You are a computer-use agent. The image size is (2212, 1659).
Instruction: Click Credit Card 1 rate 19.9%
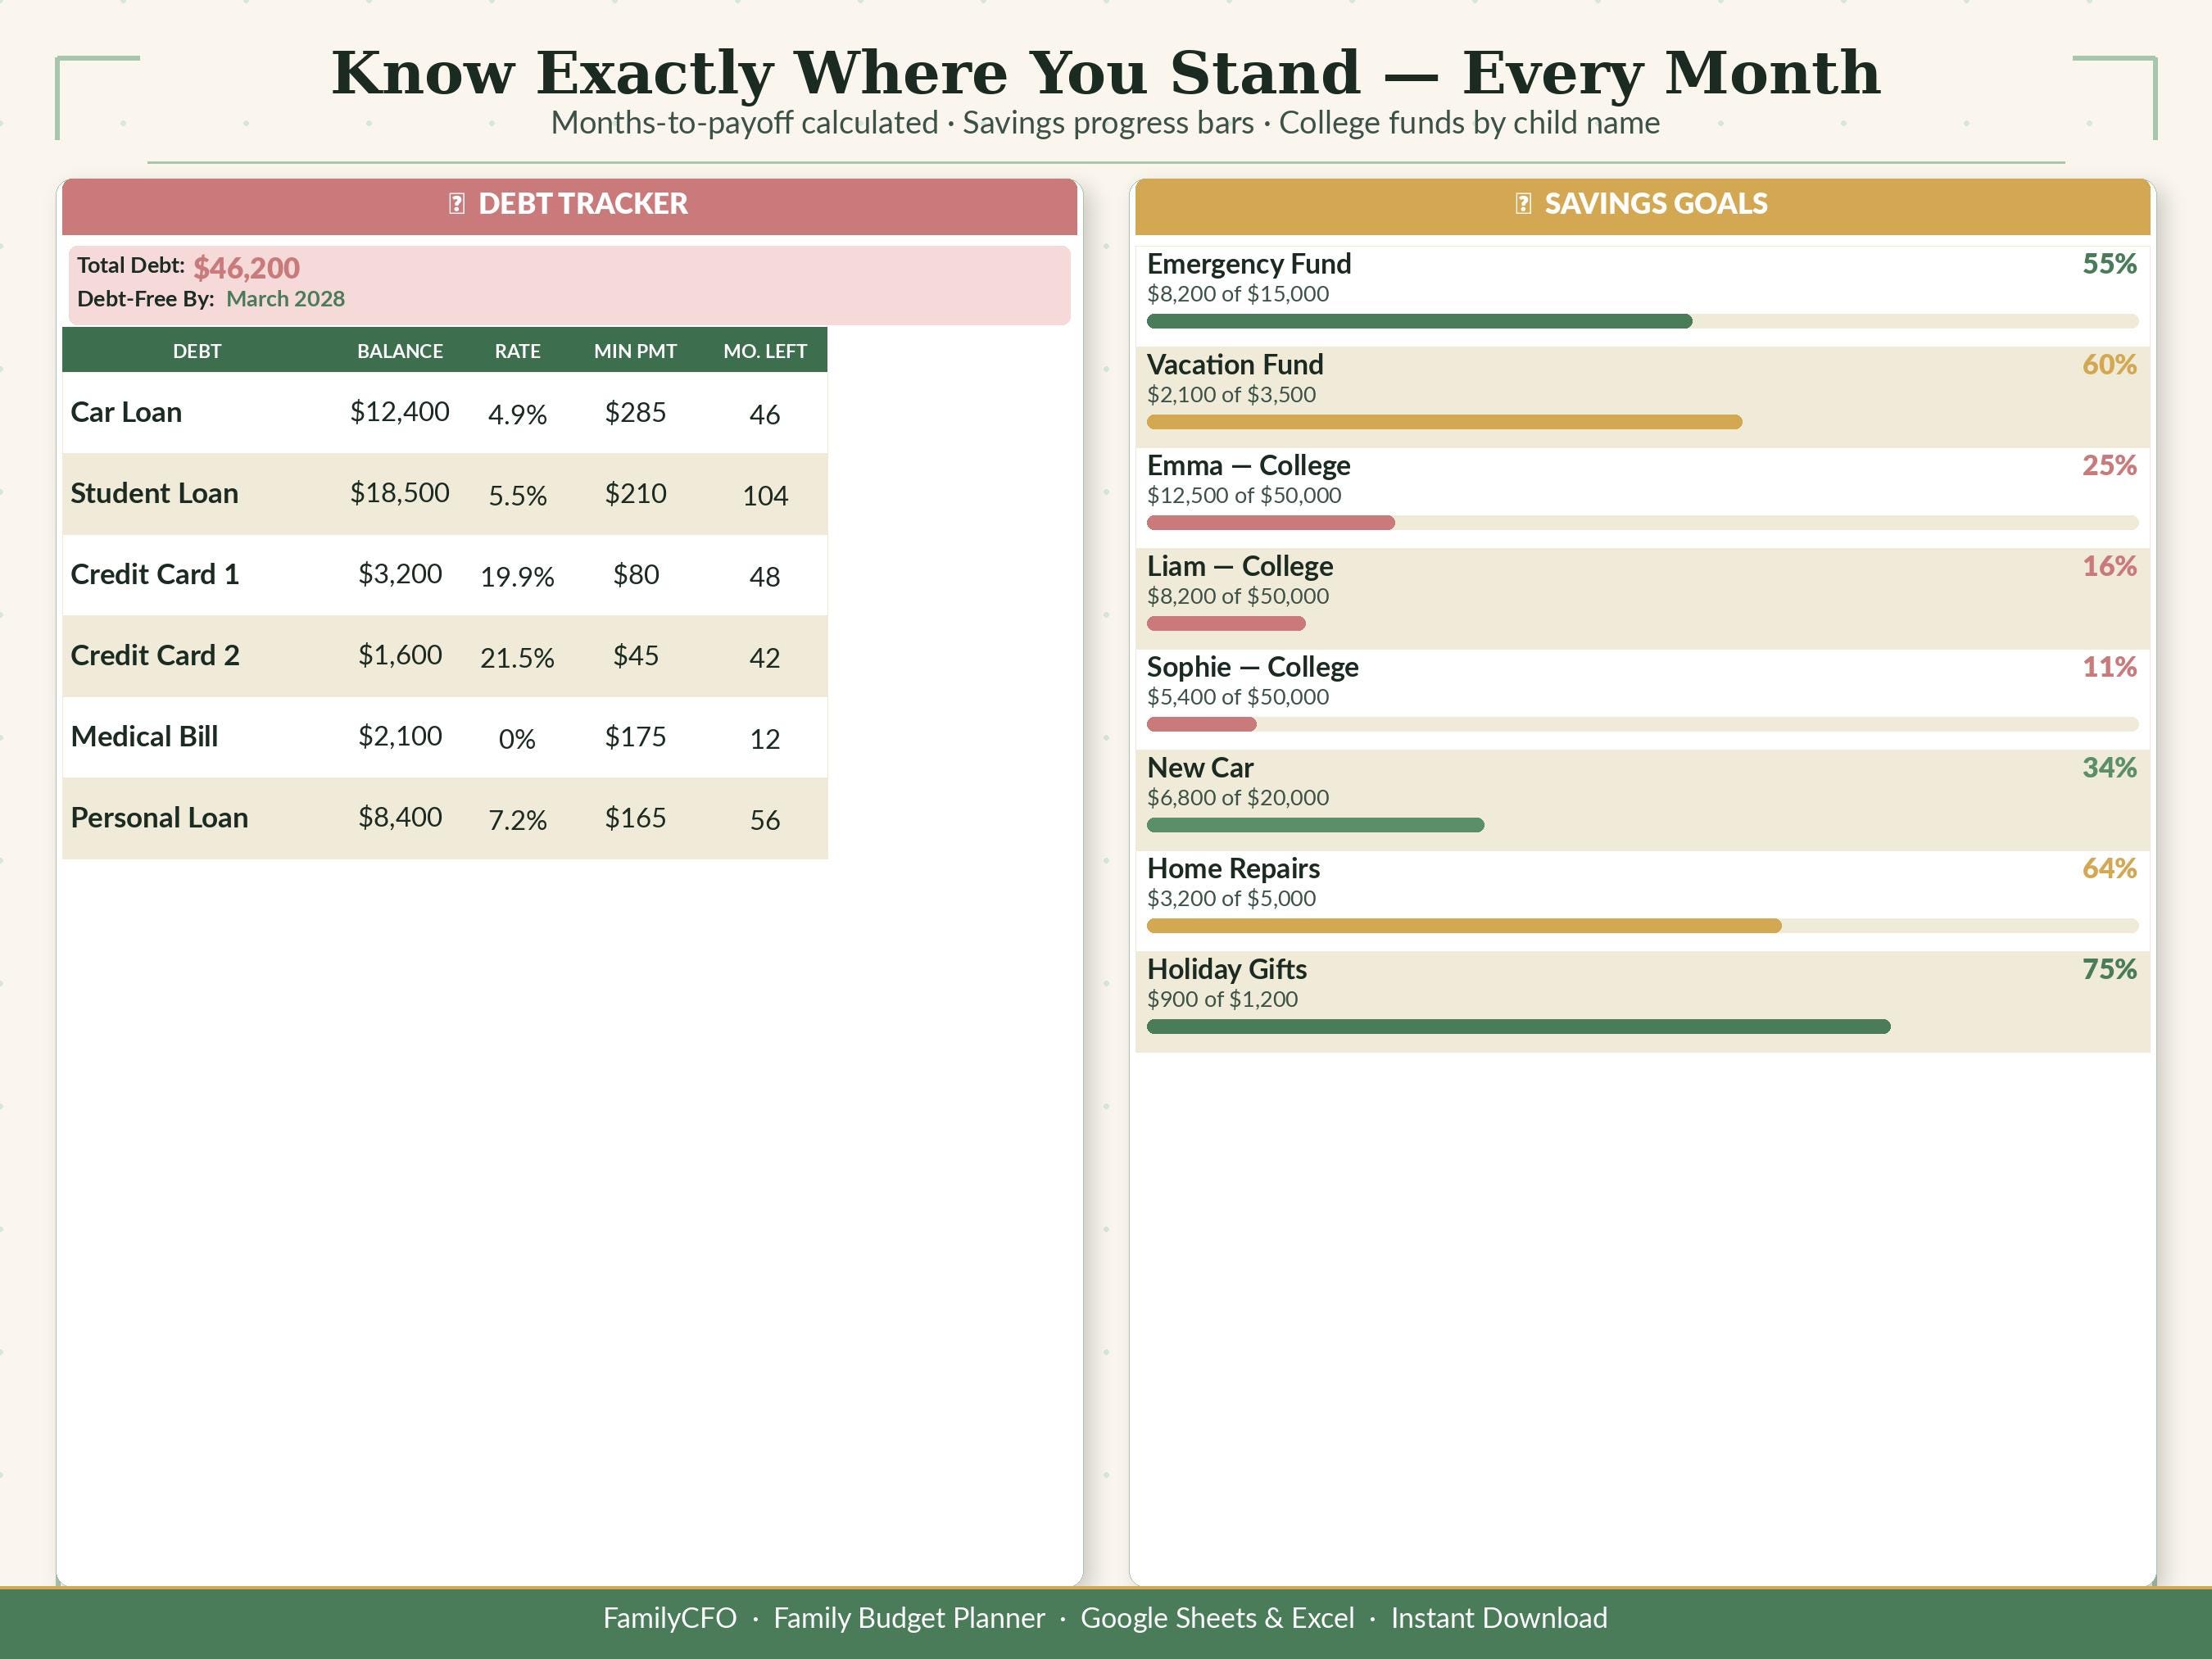(517, 577)
